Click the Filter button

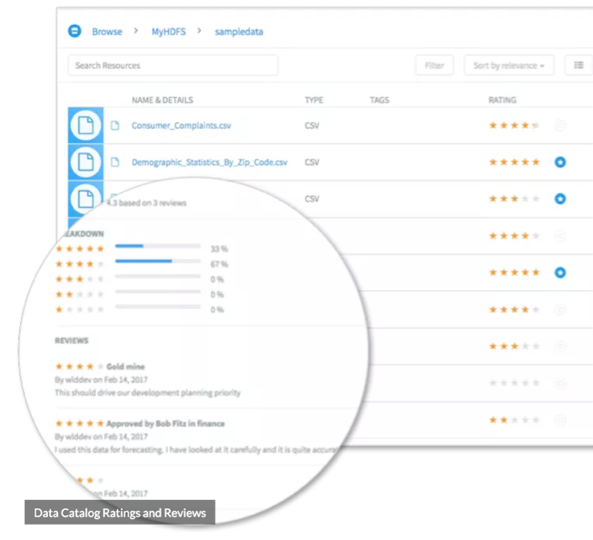[434, 65]
